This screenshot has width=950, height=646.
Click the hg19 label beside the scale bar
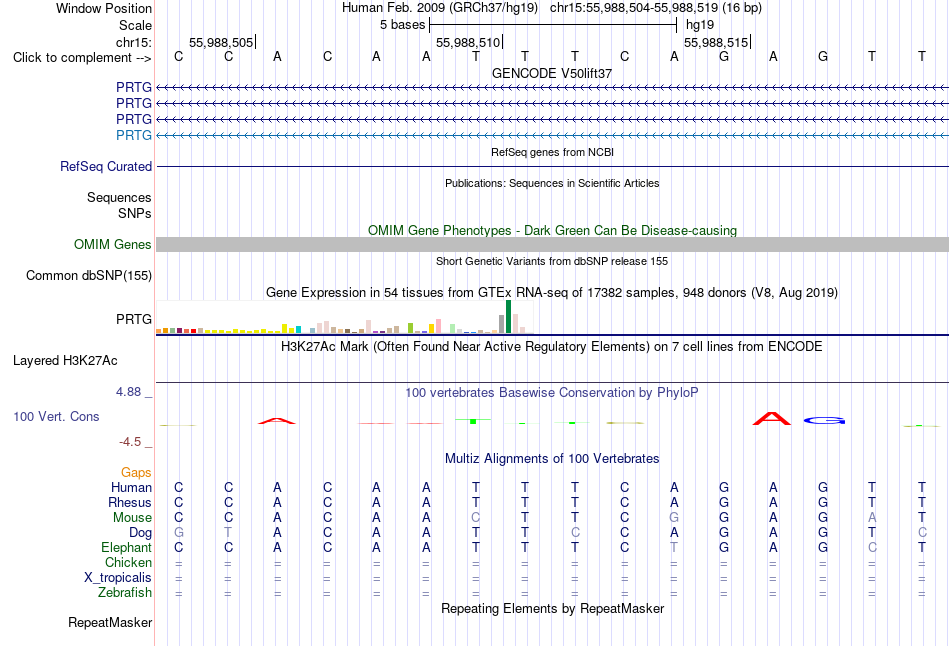[700, 25]
